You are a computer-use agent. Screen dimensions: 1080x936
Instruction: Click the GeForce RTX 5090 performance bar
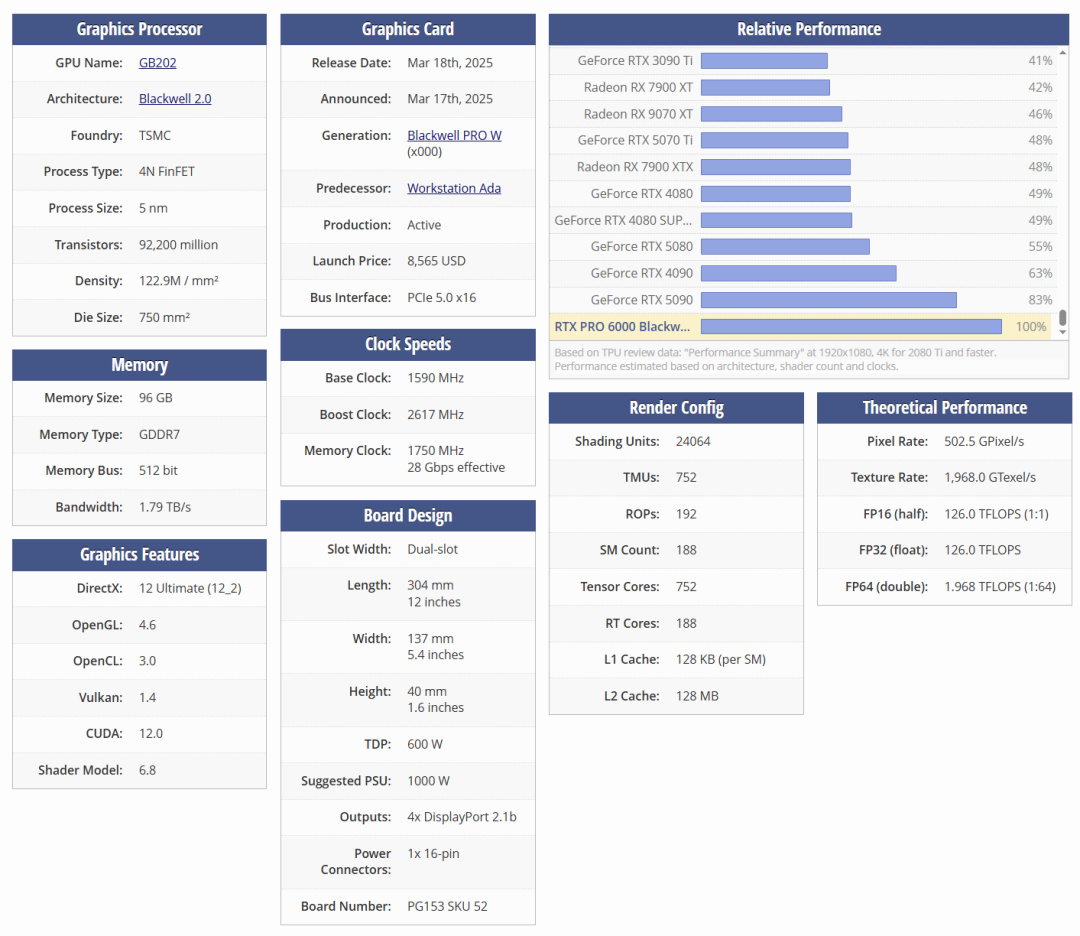point(829,300)
